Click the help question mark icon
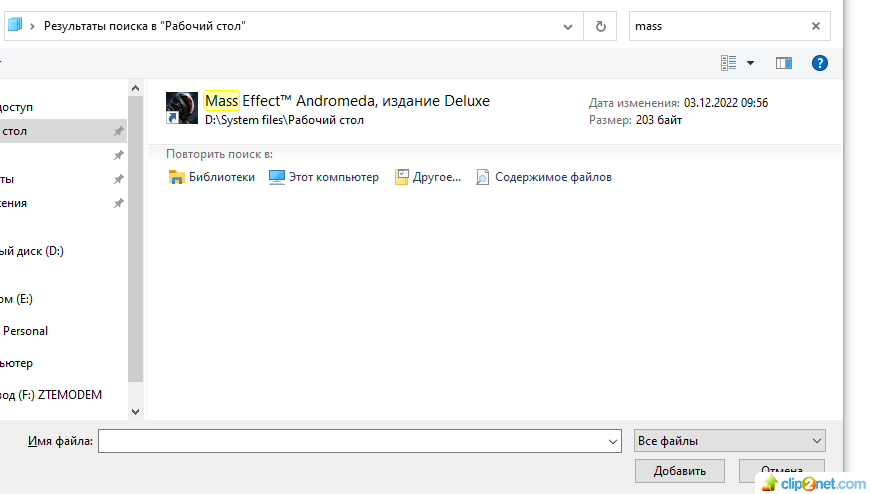The image size is (870, 494). pos(819,63)
